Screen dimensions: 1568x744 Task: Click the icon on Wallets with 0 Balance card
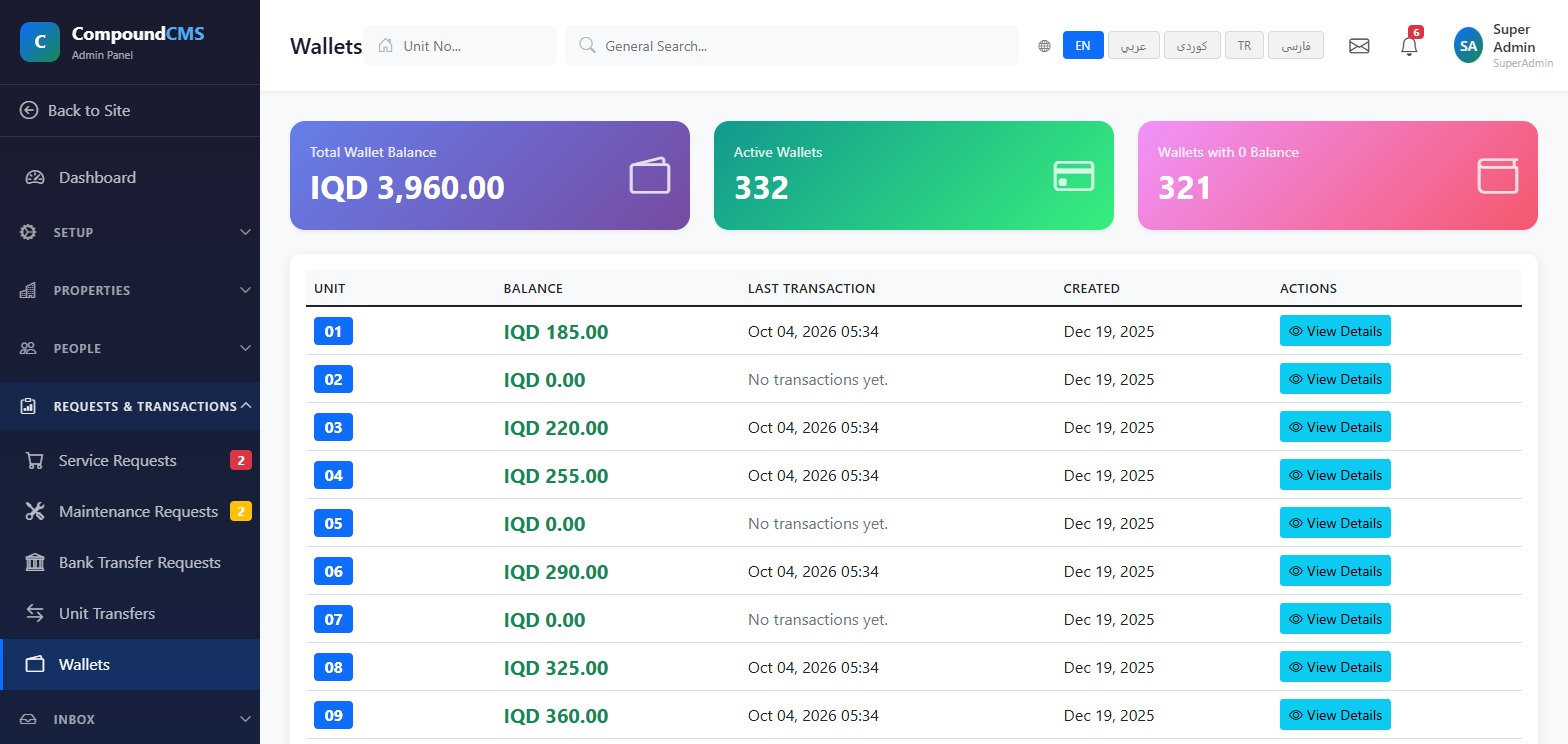pyautogui.click(x=1498, y=176)
